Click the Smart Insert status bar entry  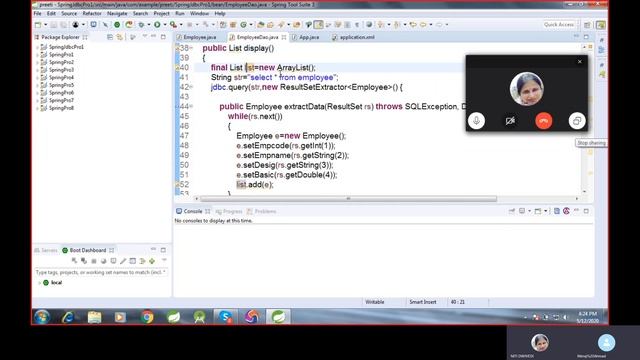[422, 302]
